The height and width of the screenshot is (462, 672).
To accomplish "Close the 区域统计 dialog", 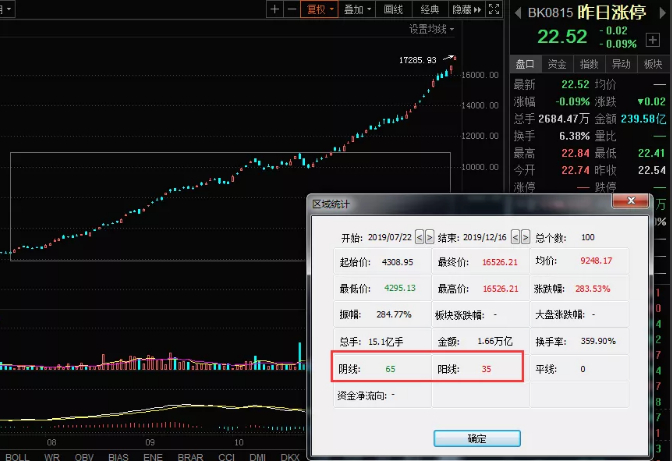I will [631, 201].
